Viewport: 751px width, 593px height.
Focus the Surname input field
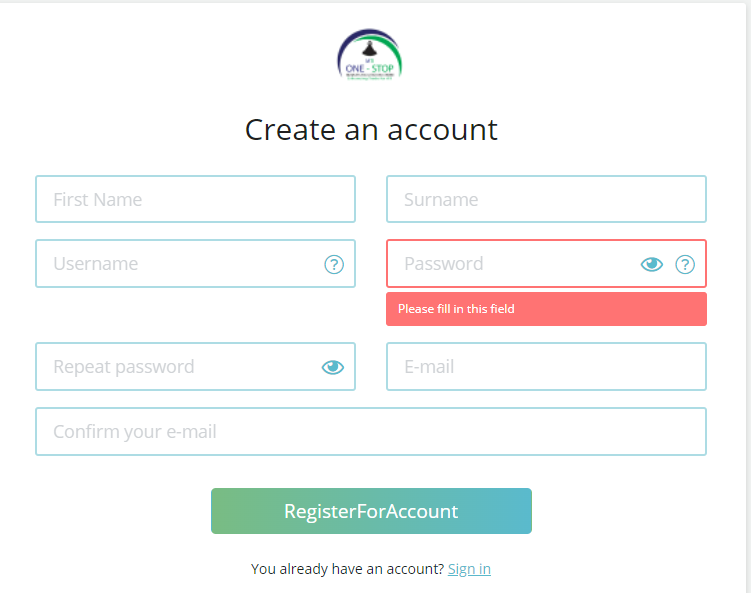point(546,199)
